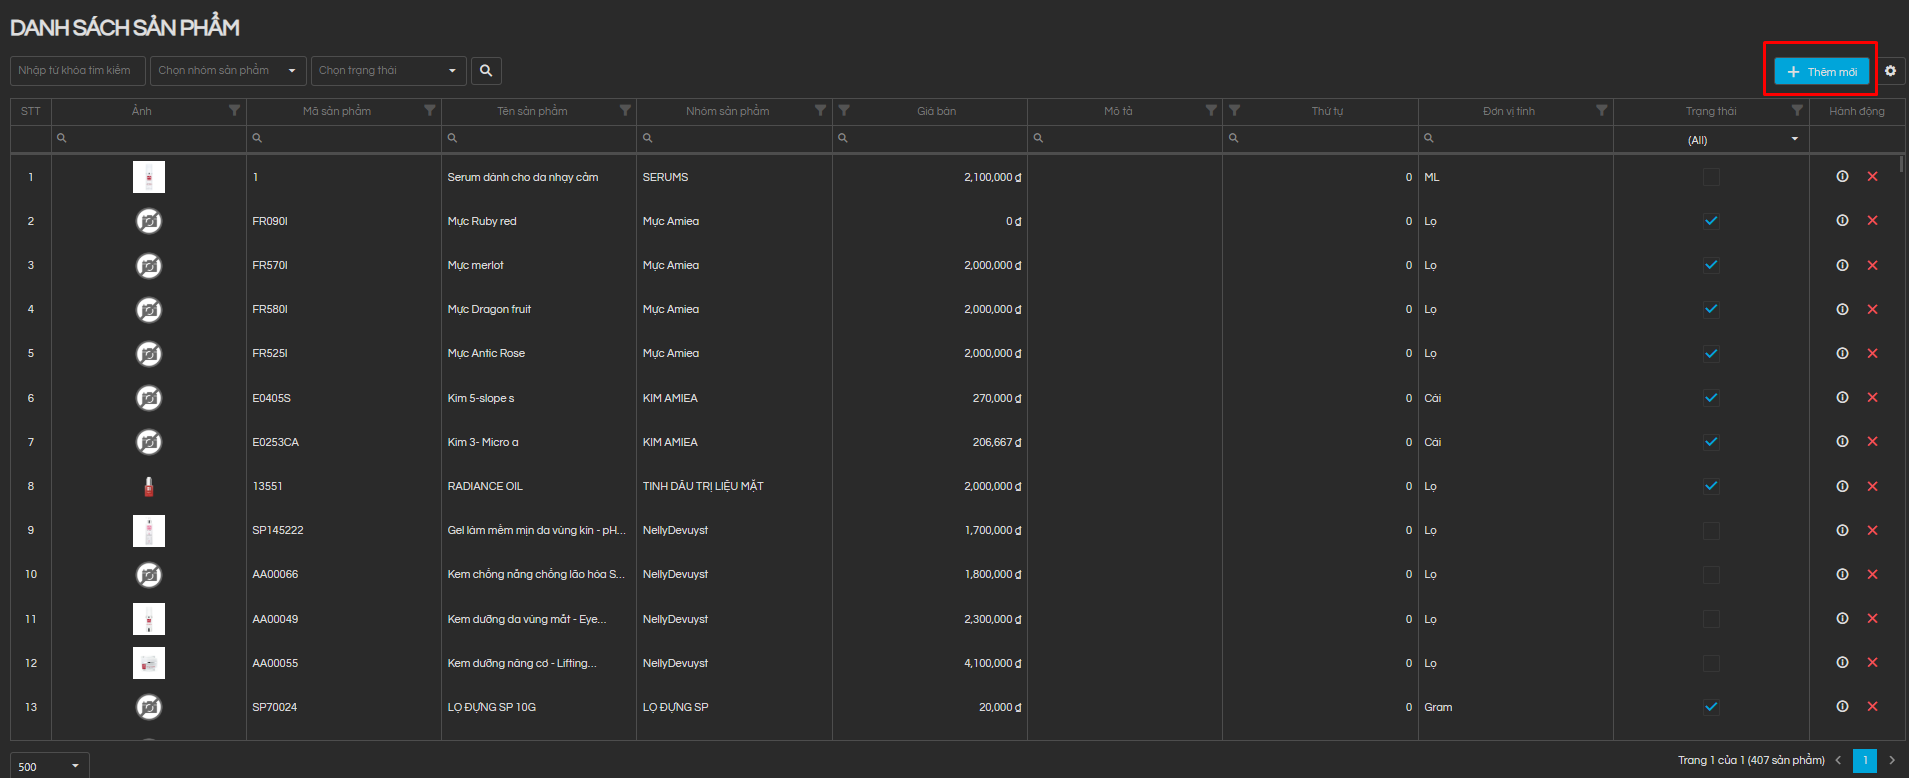The image size is (1909, 778).
Task: Uncheck status checkbox for Mực merlot
Action: pos(1711,265)
